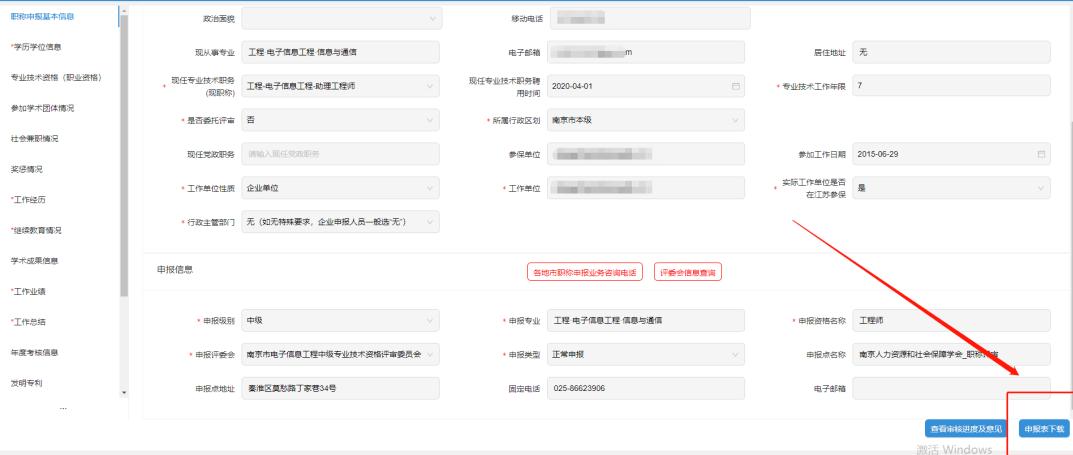The image size is (1073, 455).
Task: Select 发明专利 in the sidebar
Action: pos(27,383)
